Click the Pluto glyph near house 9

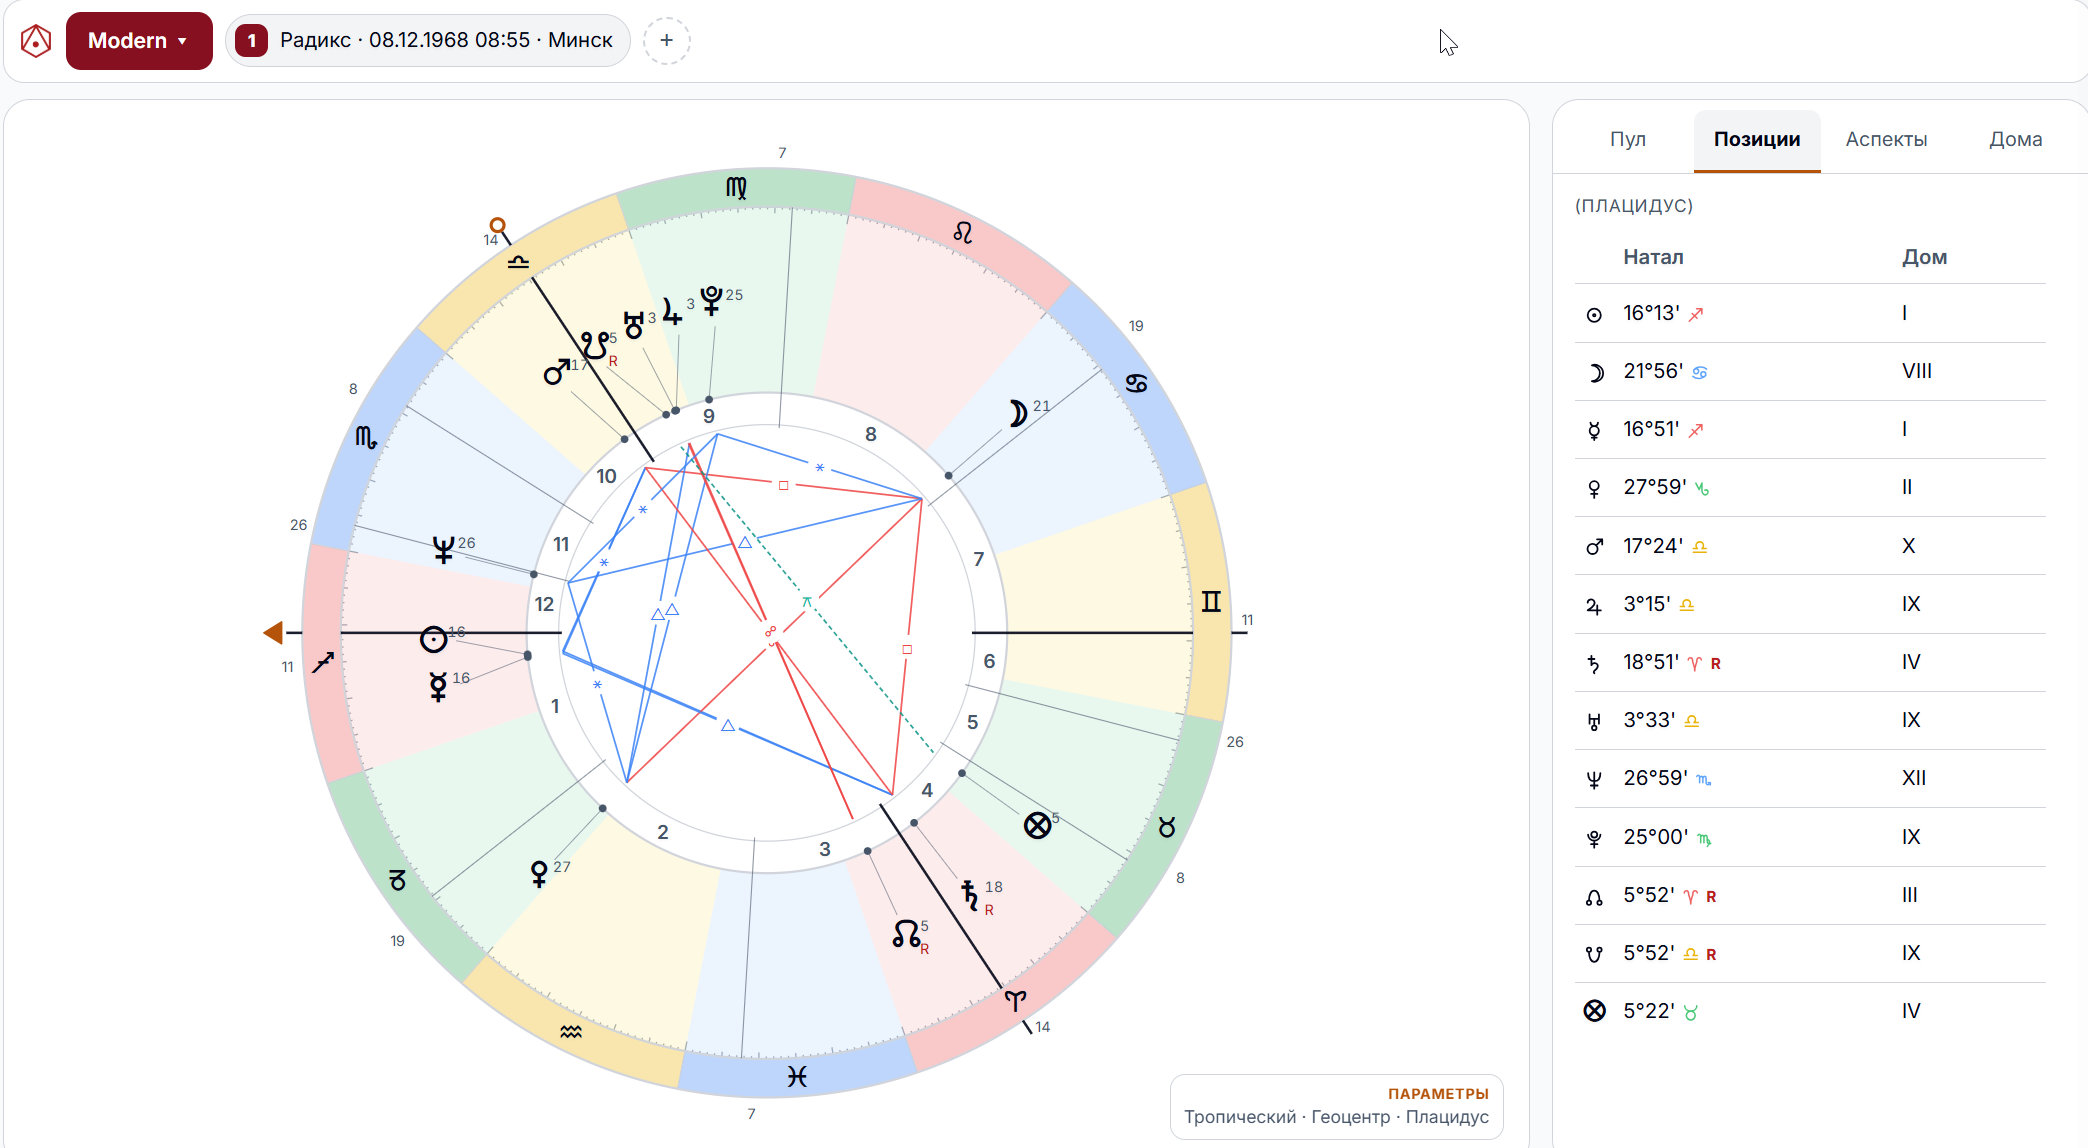pos(711,300)
